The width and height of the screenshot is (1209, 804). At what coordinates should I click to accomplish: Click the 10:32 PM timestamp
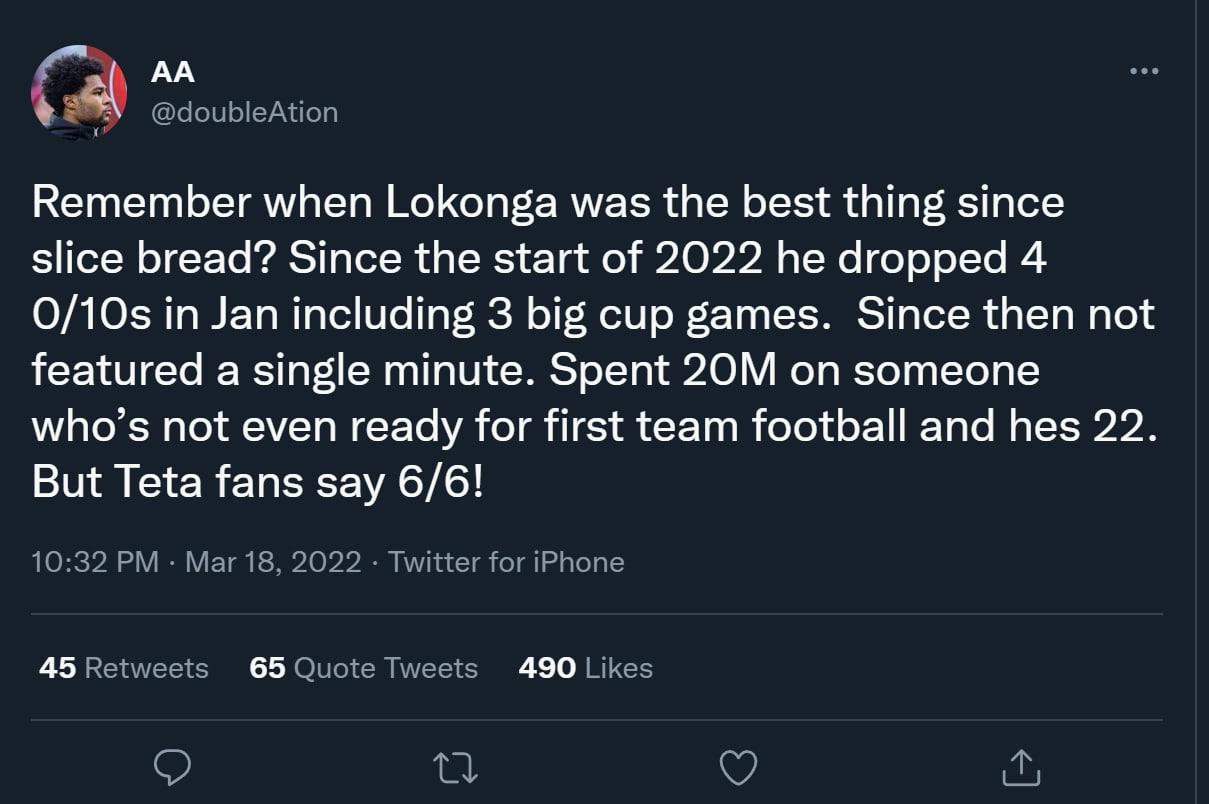[x=95, y=562]
